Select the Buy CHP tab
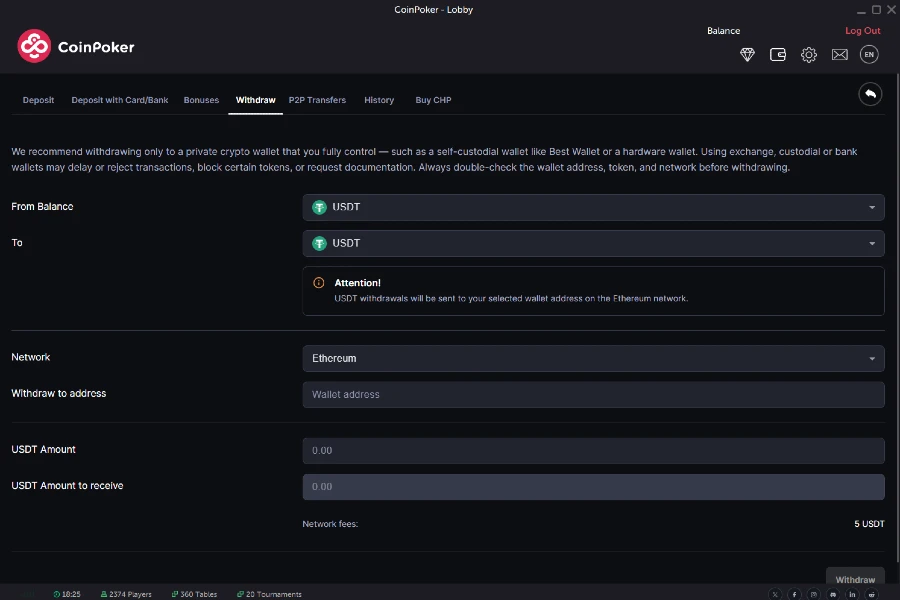This screenshot has height=600, width=900. point(432,100)
